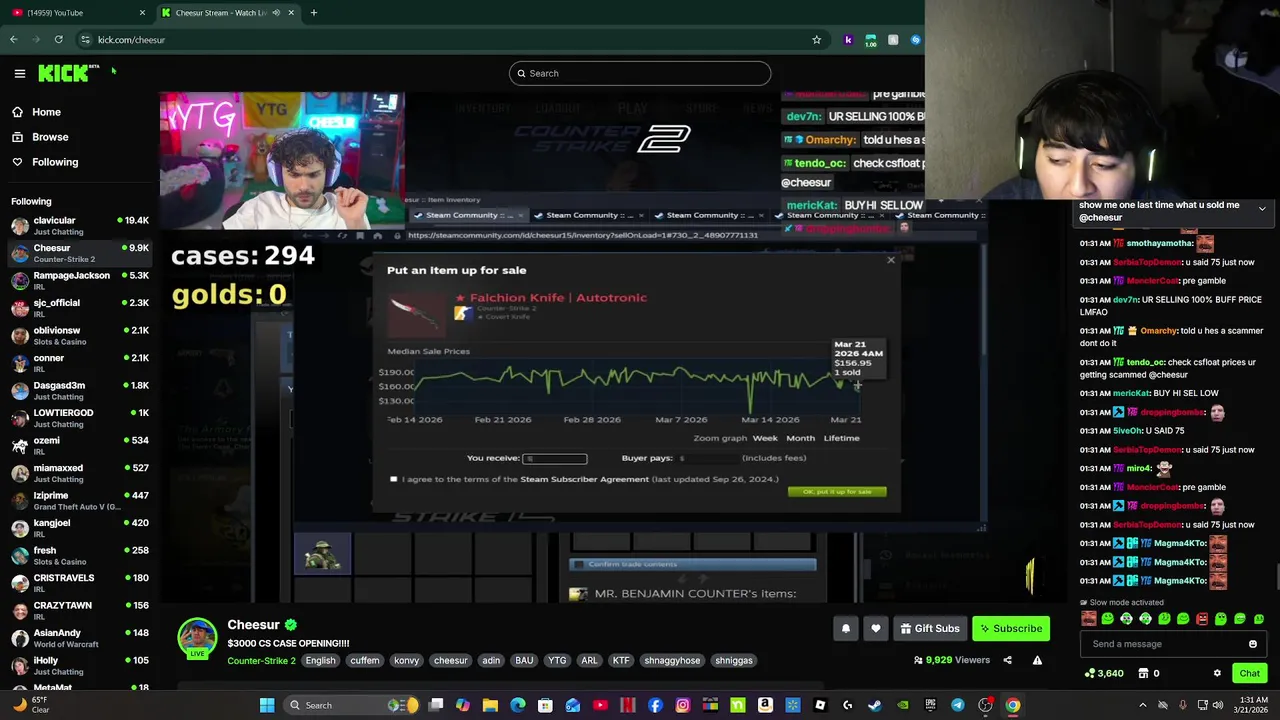Open the taskbar clock showing 1:31 AM
This screenshot has height=720, width=1280.
(x=1252, y=705)
